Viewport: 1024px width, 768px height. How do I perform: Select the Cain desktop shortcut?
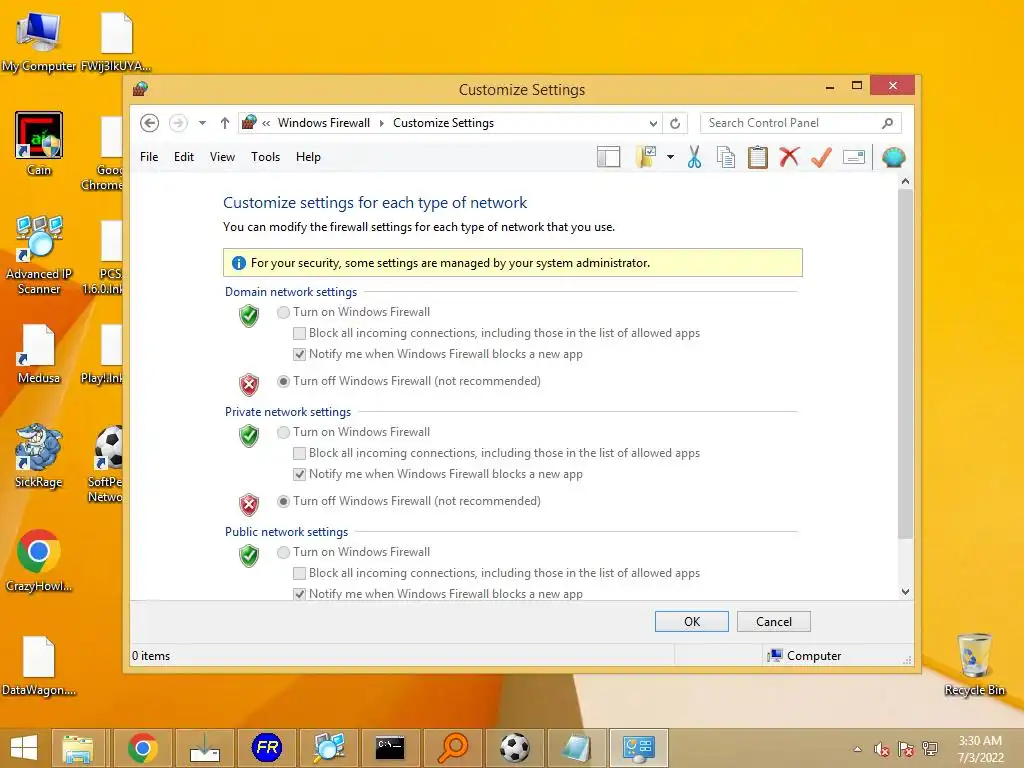(39, 144)
